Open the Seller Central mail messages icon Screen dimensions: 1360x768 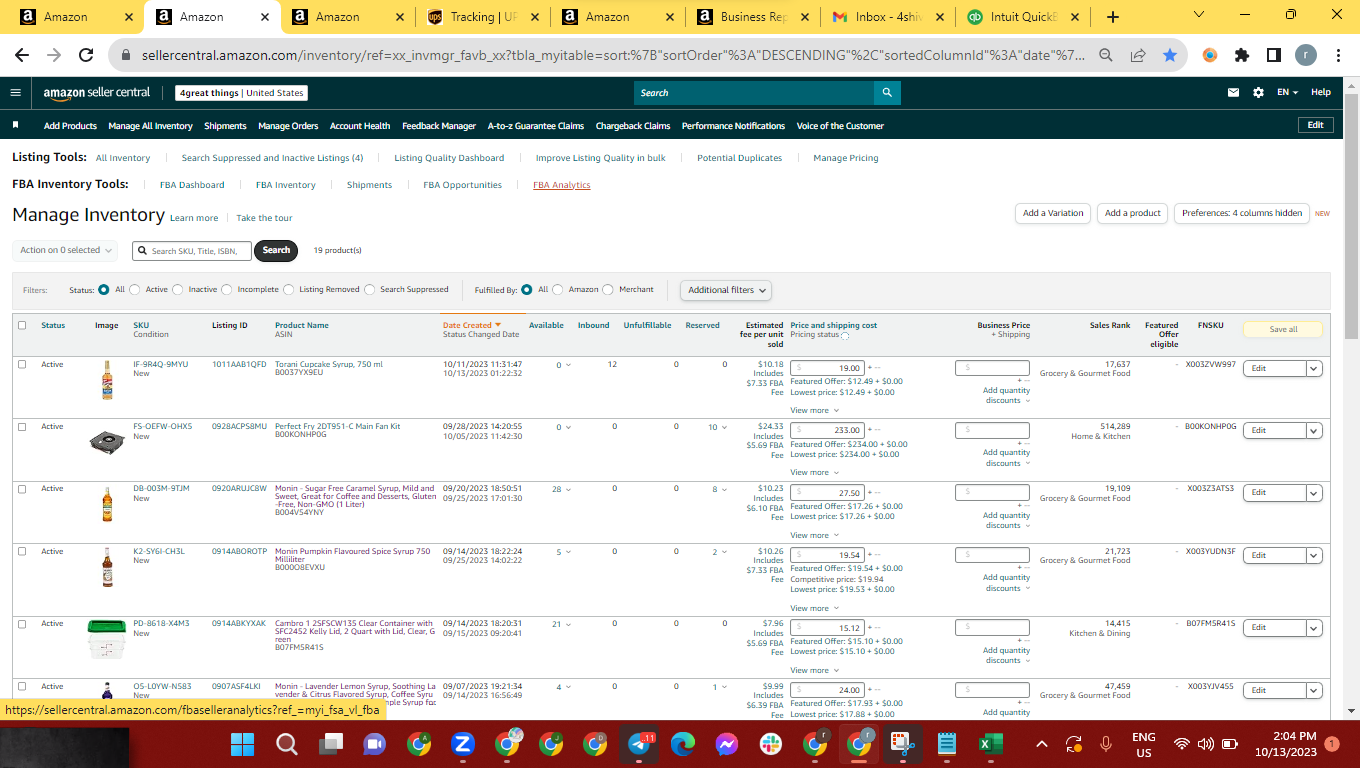click(1233, 93)
